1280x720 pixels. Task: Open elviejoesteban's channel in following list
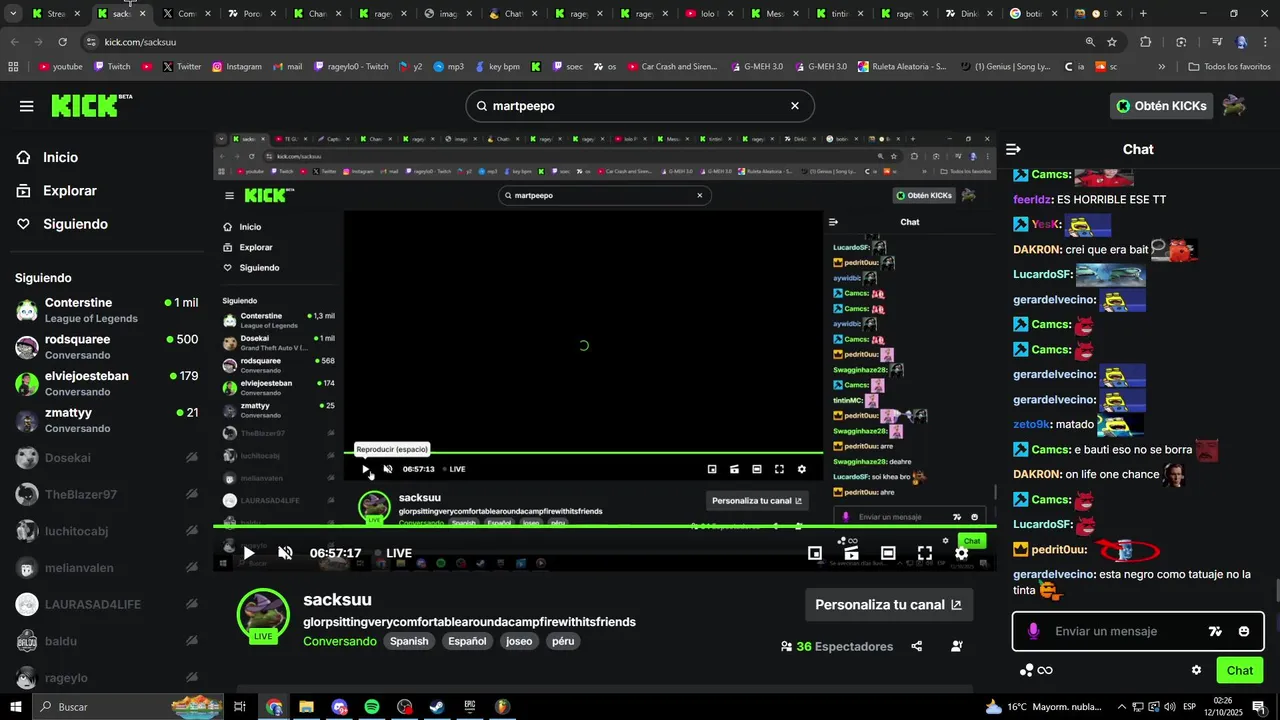pyautogui.click(x=106, y=383)
